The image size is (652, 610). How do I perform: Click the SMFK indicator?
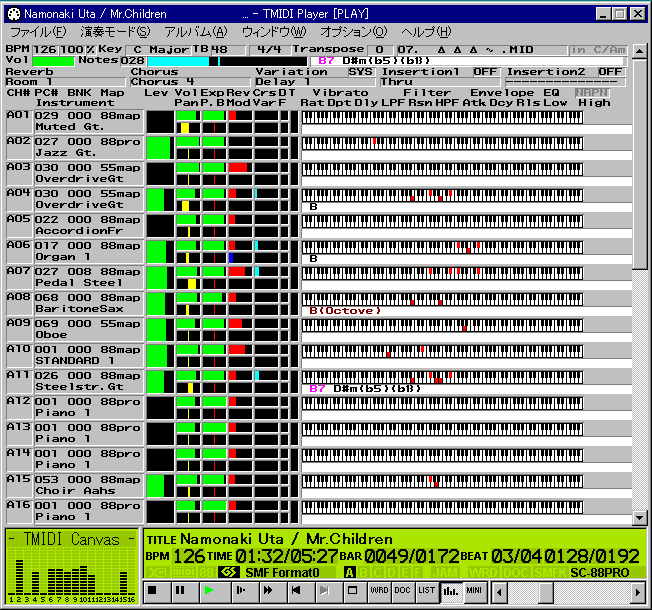click(x=551, y=573)
